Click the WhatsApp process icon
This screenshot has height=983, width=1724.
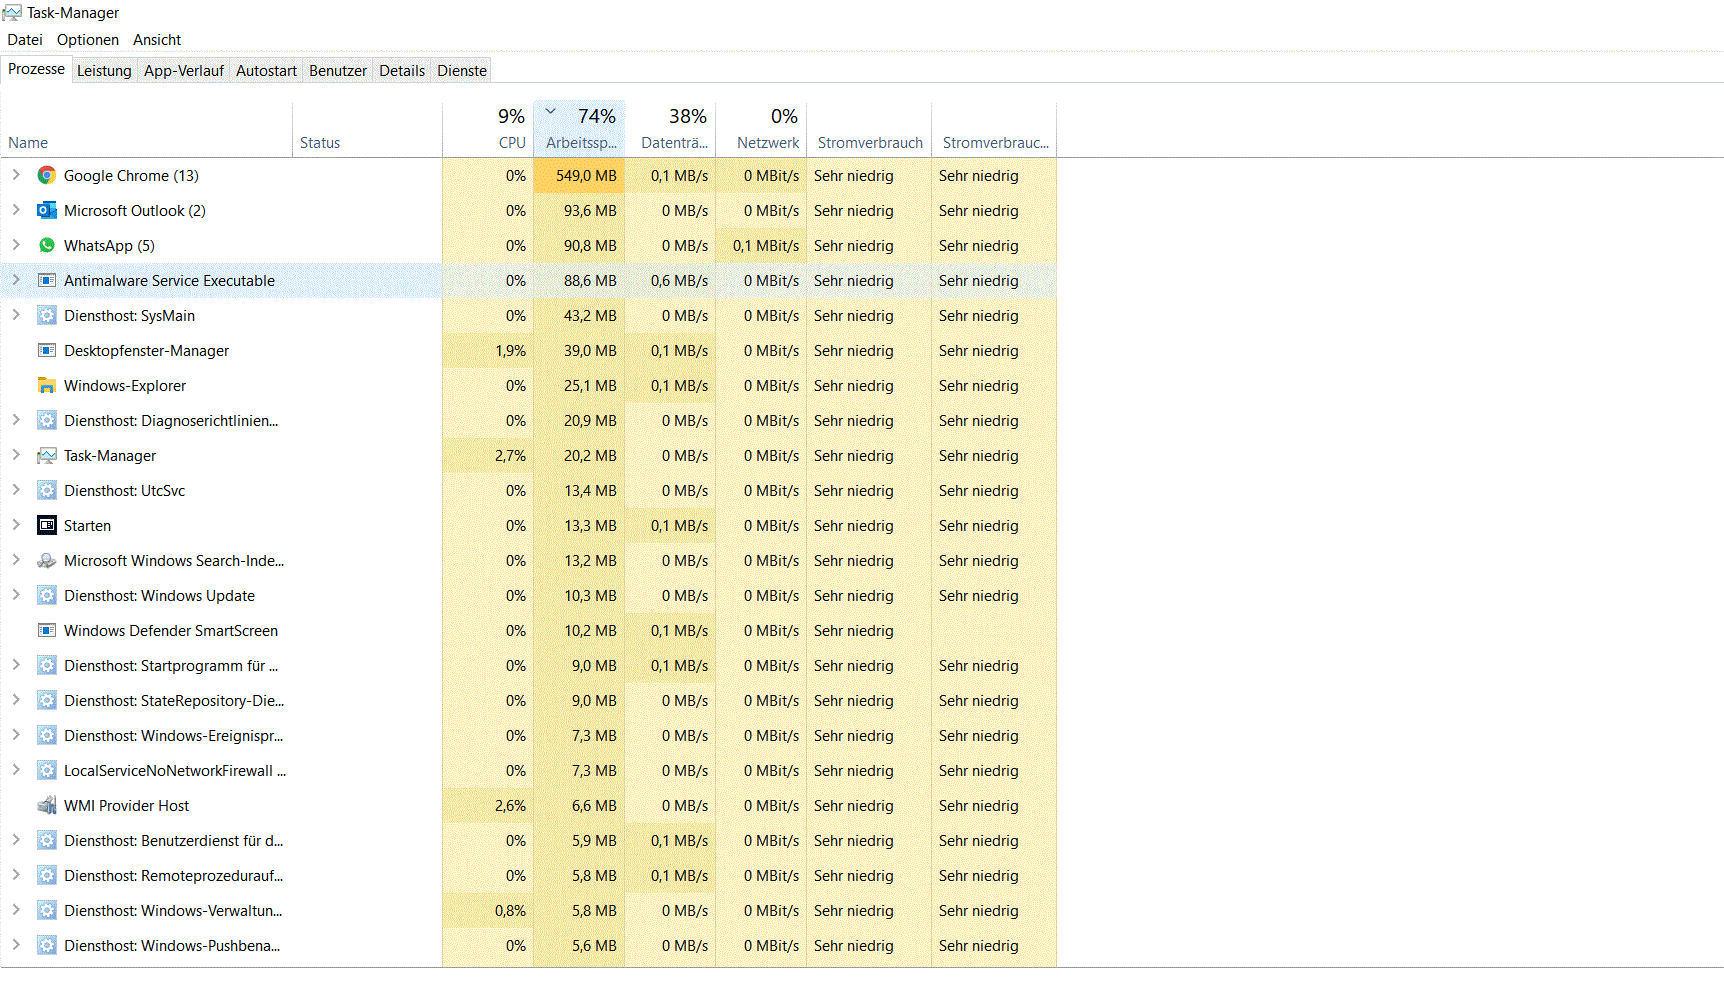(47, 246)
